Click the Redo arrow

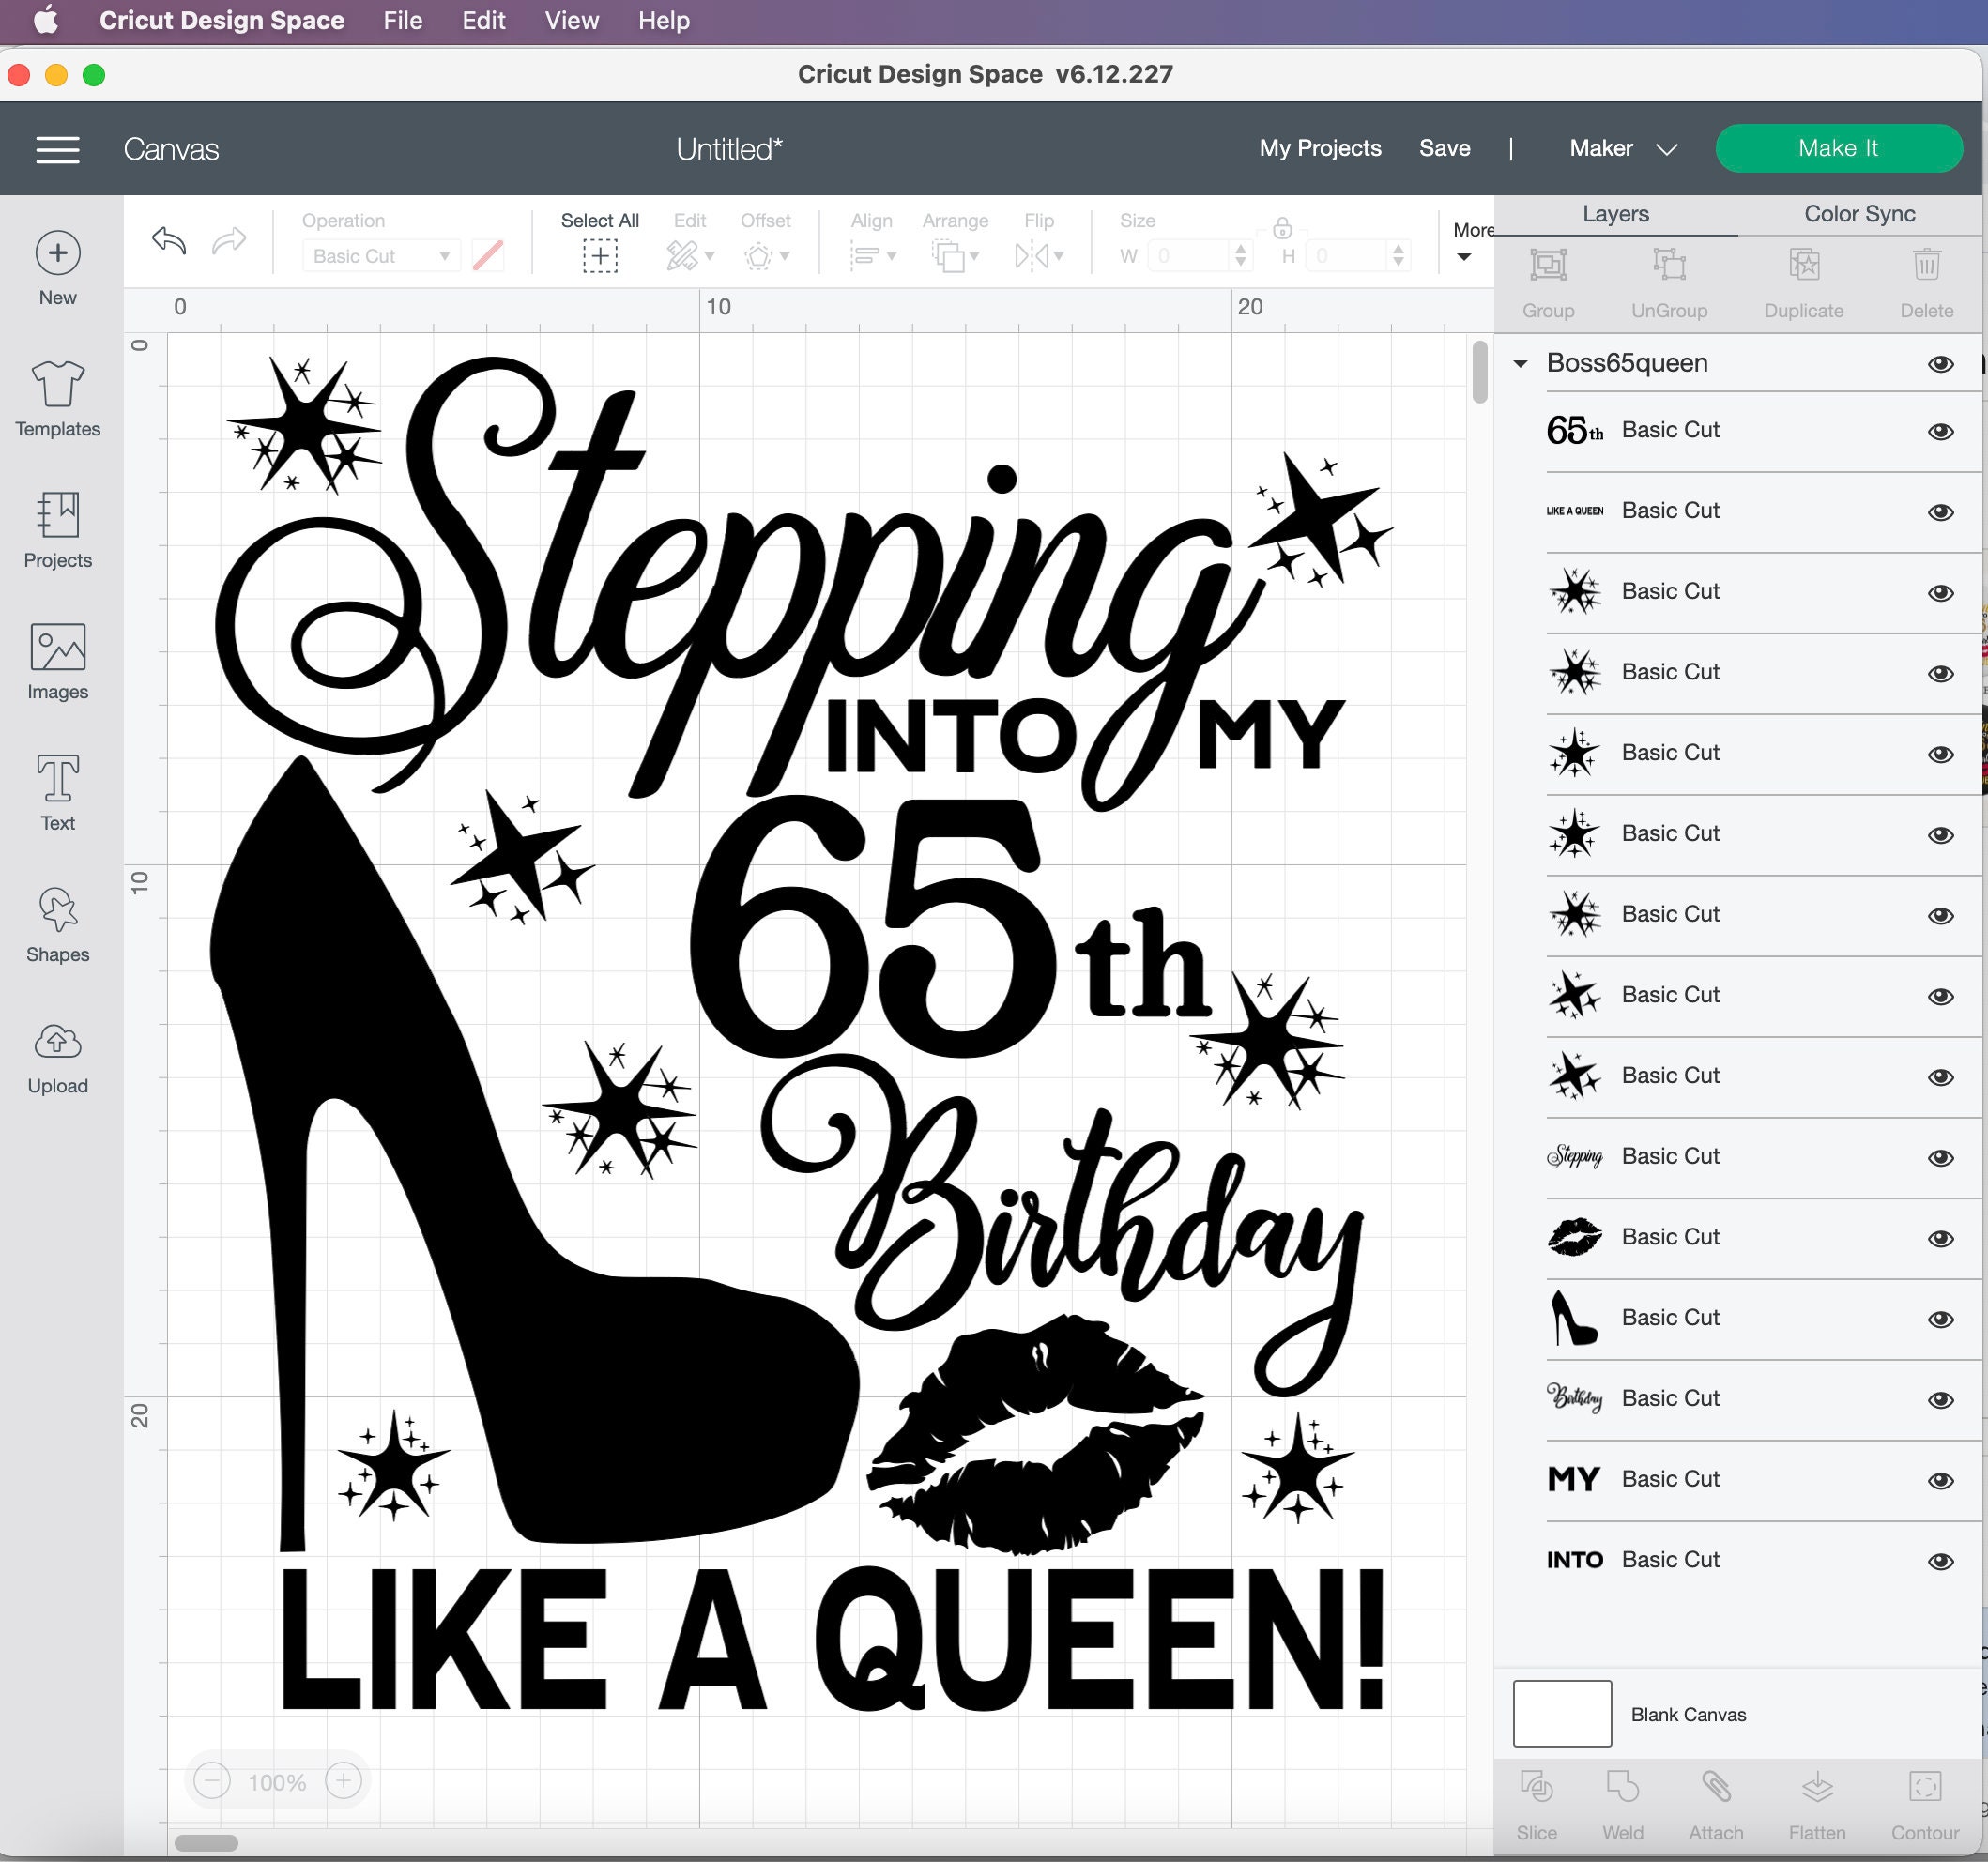pyautogui.click(x=229, y=241)
